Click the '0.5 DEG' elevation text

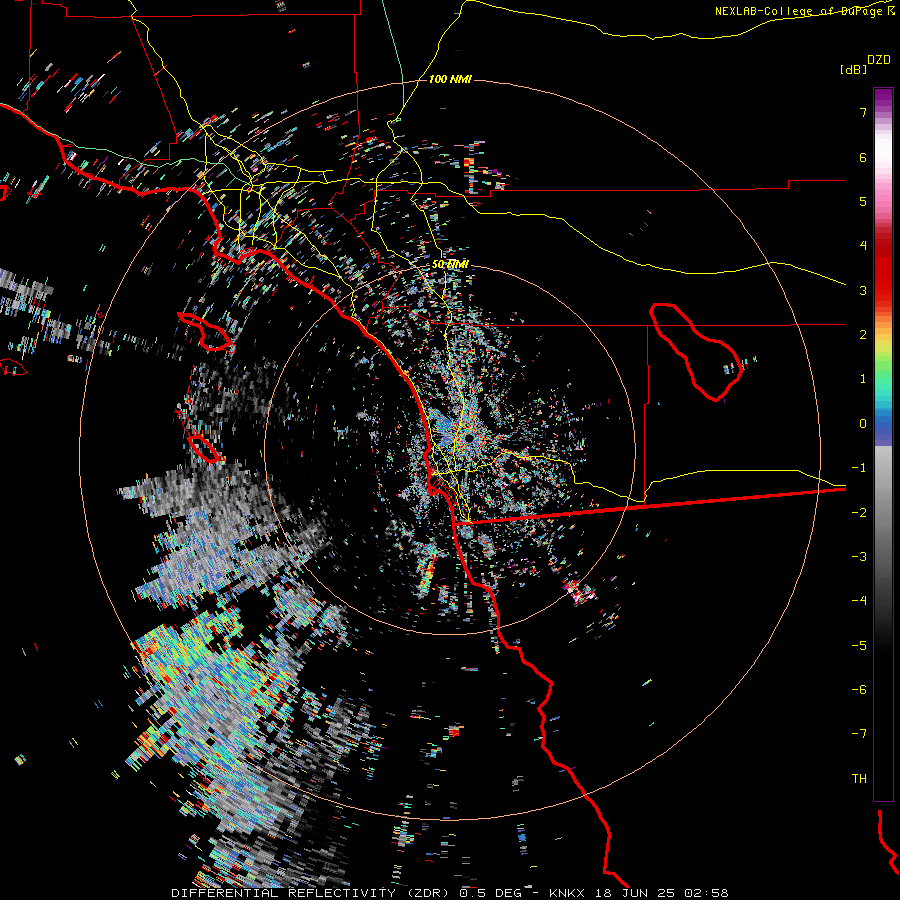[x=490, y=893]
